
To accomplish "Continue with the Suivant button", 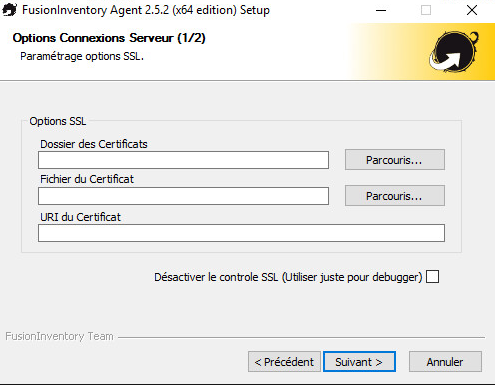I will pyautogui.click(x=359, y=362).
